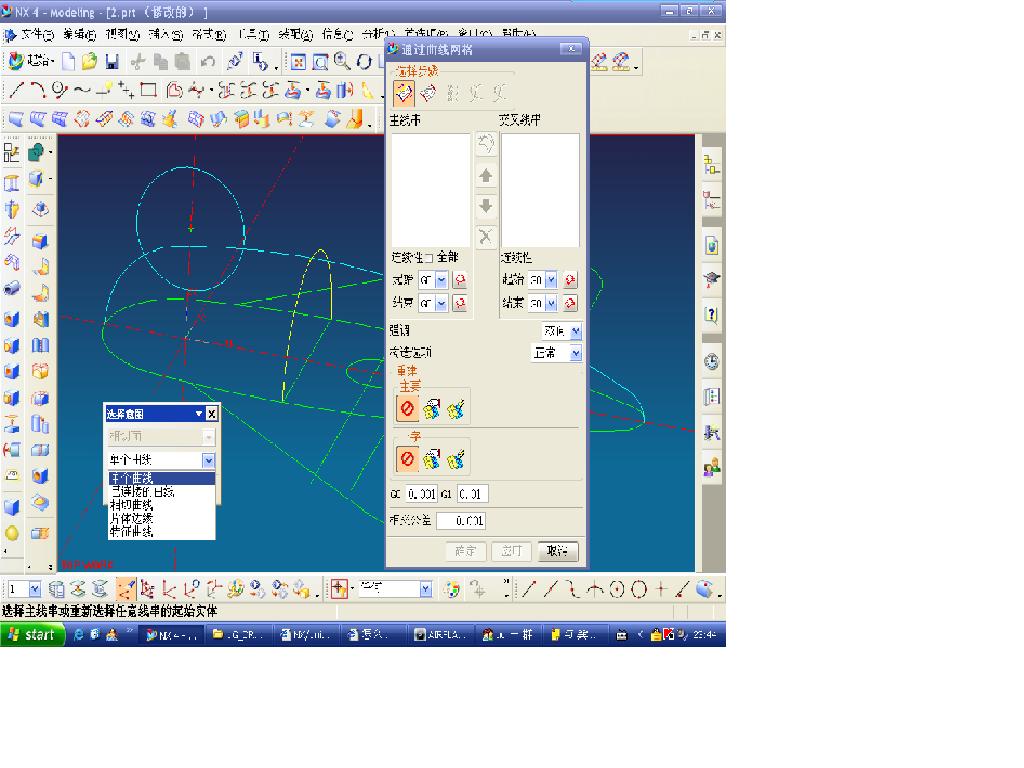Select the Line curve tool

point(16,89)
